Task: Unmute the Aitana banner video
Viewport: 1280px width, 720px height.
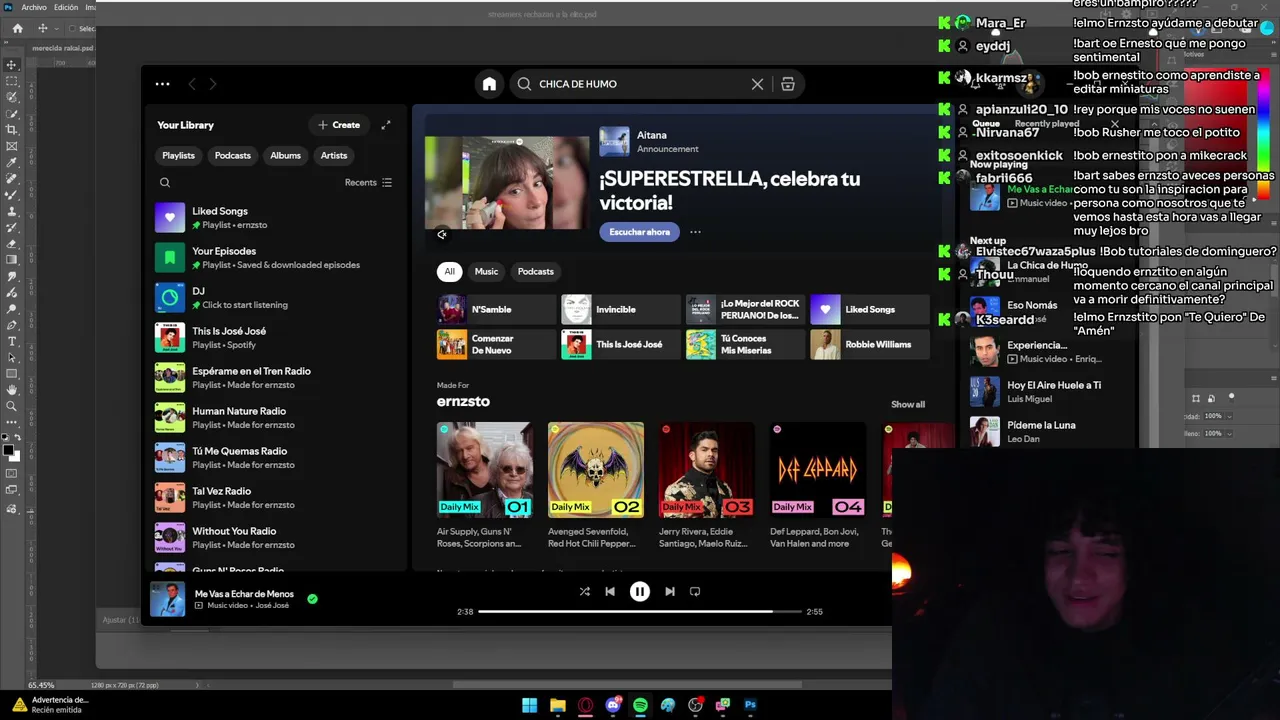Action: point(442,235)
